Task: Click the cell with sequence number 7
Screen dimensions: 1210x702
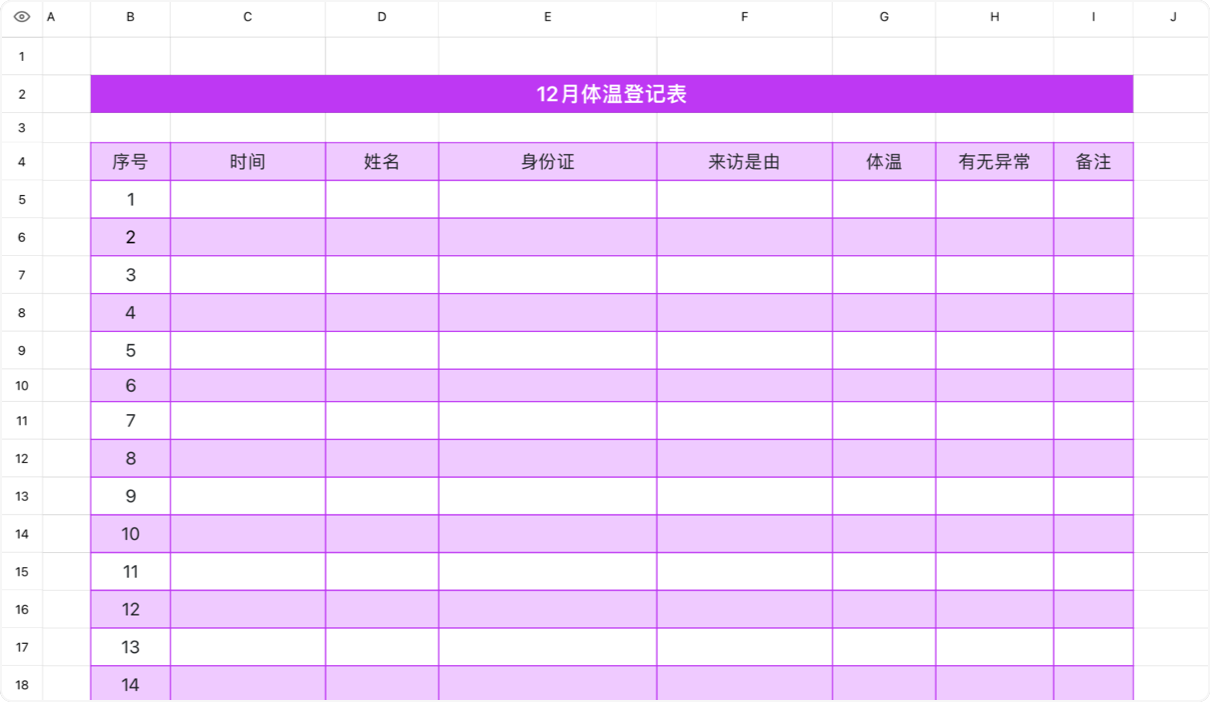Action: point(131,421)
